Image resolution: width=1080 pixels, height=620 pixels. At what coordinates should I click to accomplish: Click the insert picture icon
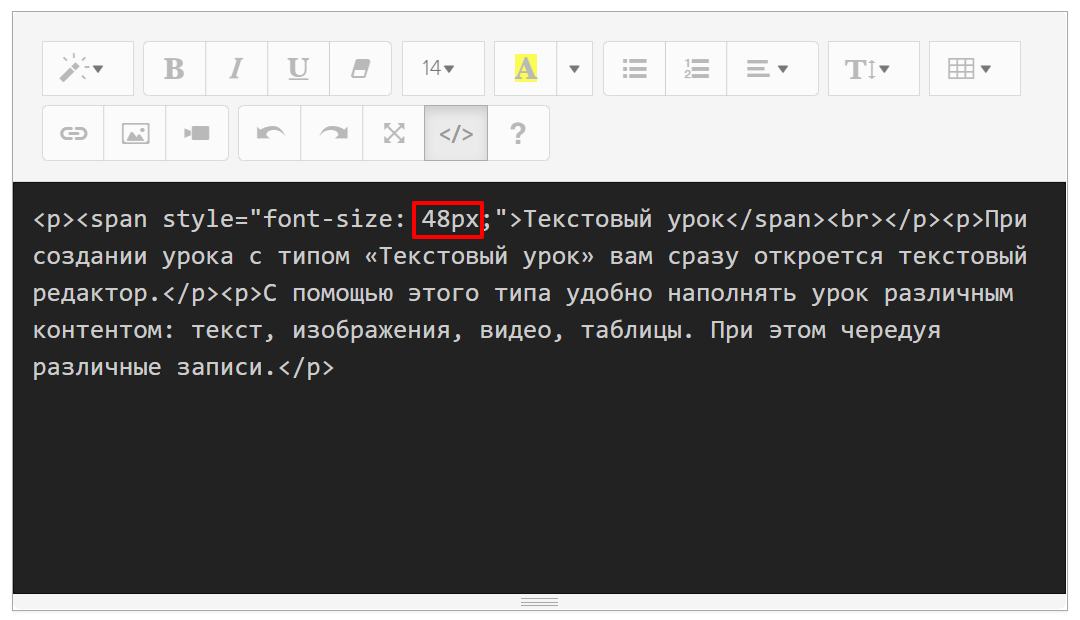(x=135, y=133)
